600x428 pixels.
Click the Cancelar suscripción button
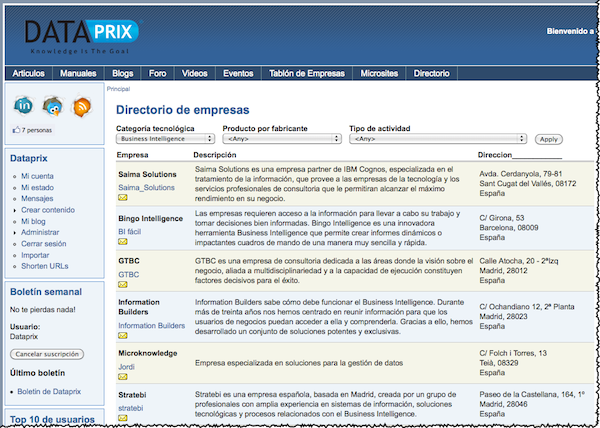[x=47, y=354]
